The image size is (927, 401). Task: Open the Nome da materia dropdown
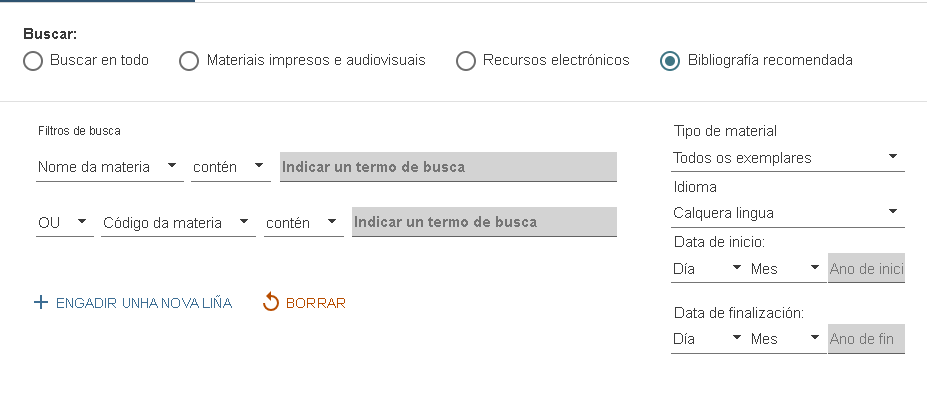click(108, 167)
